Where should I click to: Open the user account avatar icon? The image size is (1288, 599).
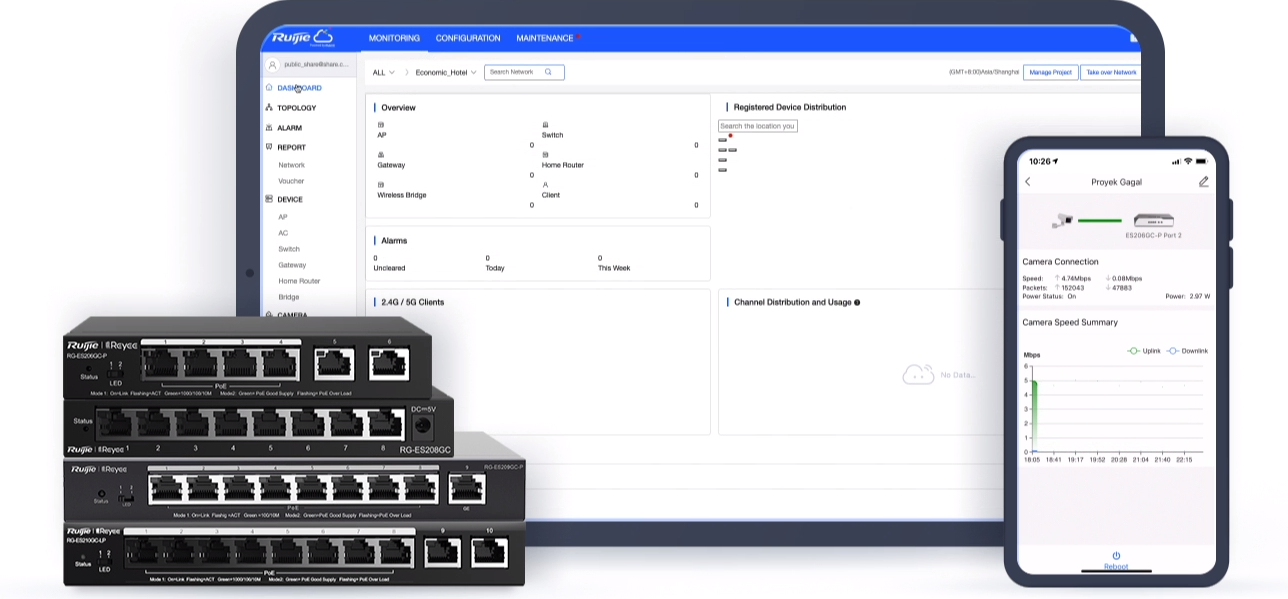(x=272, y=64)
